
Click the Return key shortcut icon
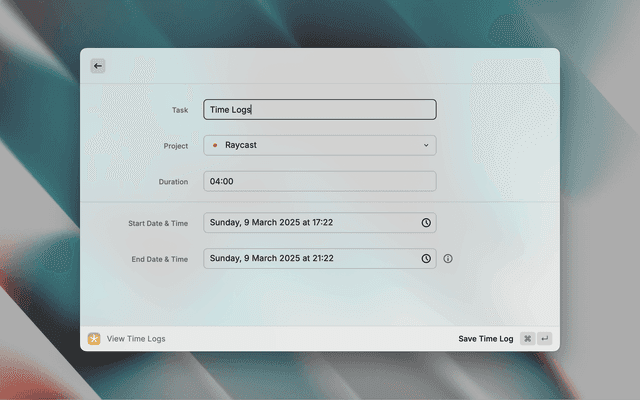point(545,339)
